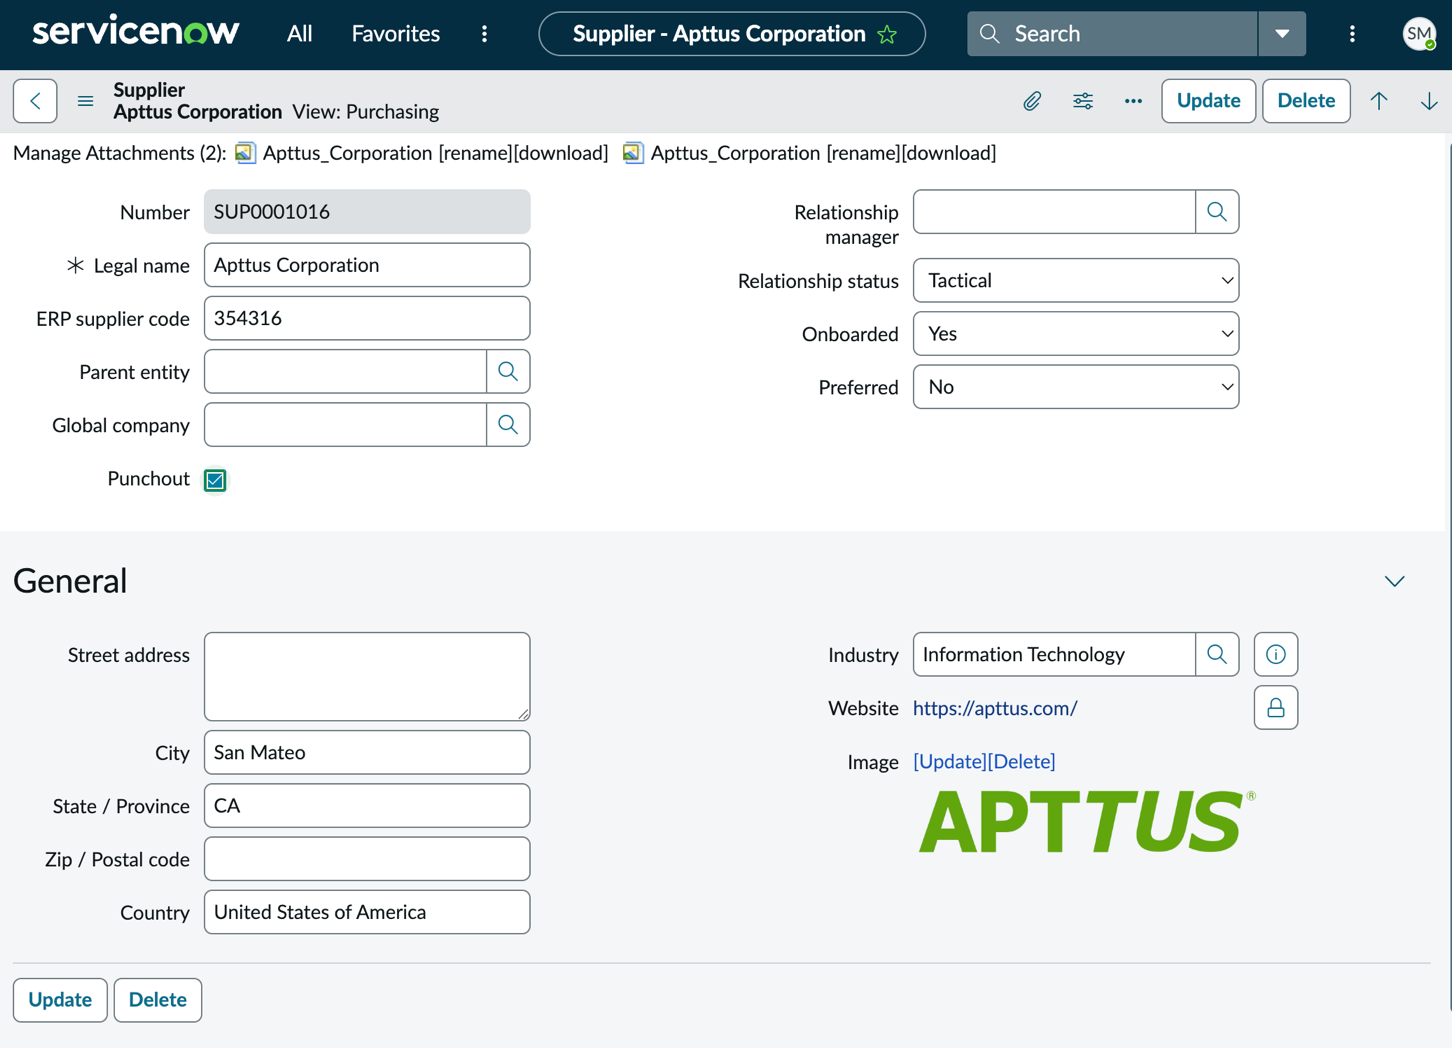The image size is (1452, 1048).
Task: Open the Onboarded dropdown
Action: [x=1076, y=334]
